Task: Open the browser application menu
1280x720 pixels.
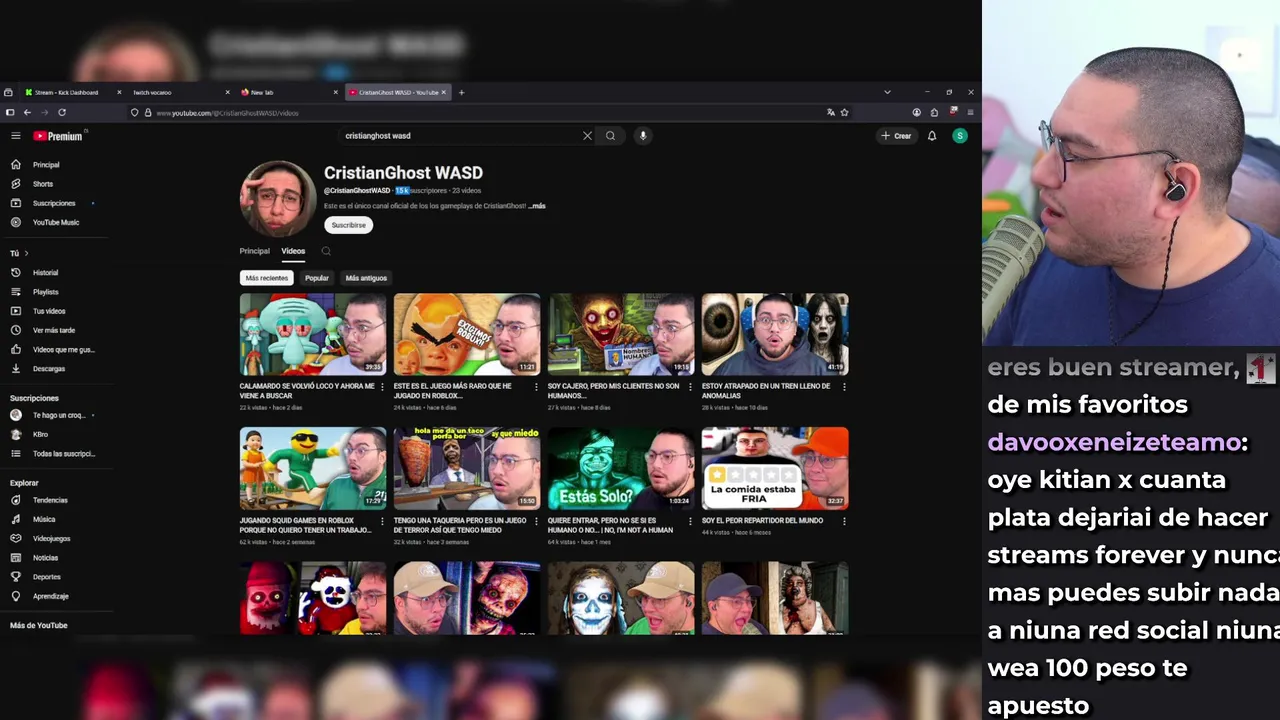Action: click(x=970, y=113)
